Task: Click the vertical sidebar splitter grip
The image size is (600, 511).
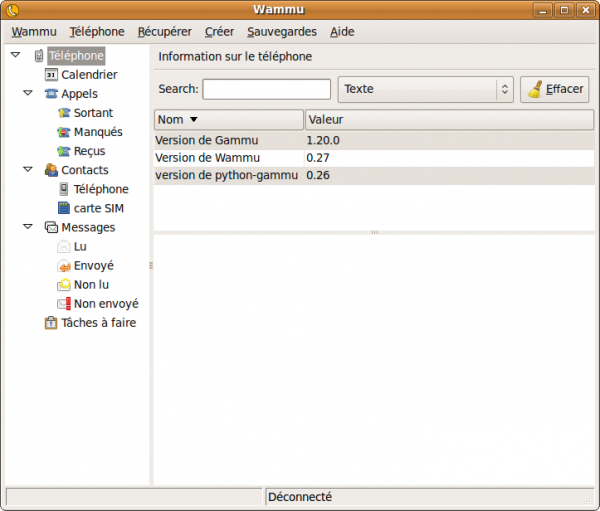Action: point(151,266)
